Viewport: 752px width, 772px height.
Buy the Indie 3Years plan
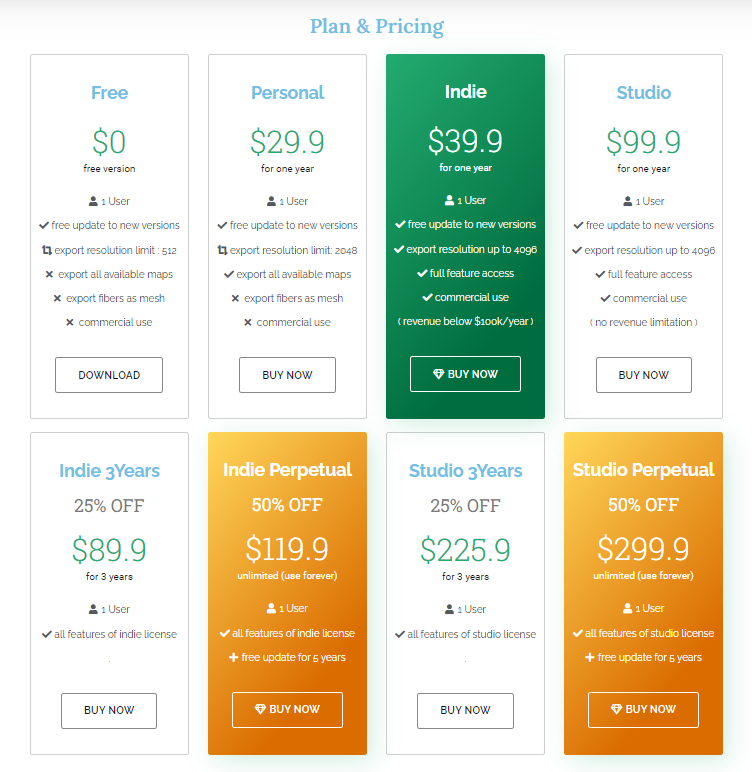[x=109, y=710]
